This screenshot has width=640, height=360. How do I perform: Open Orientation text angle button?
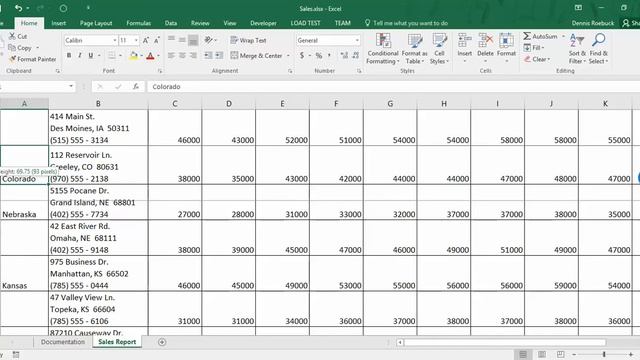pos(209,40)
